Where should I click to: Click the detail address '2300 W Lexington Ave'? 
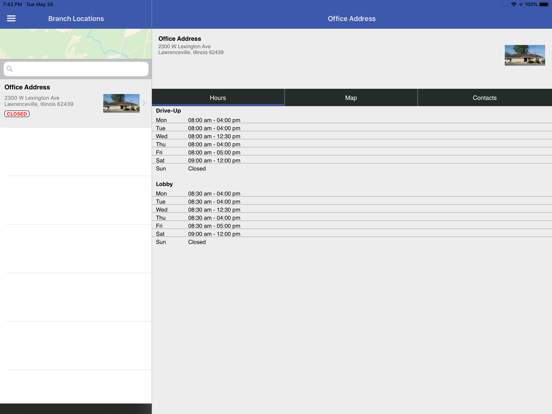184,46
